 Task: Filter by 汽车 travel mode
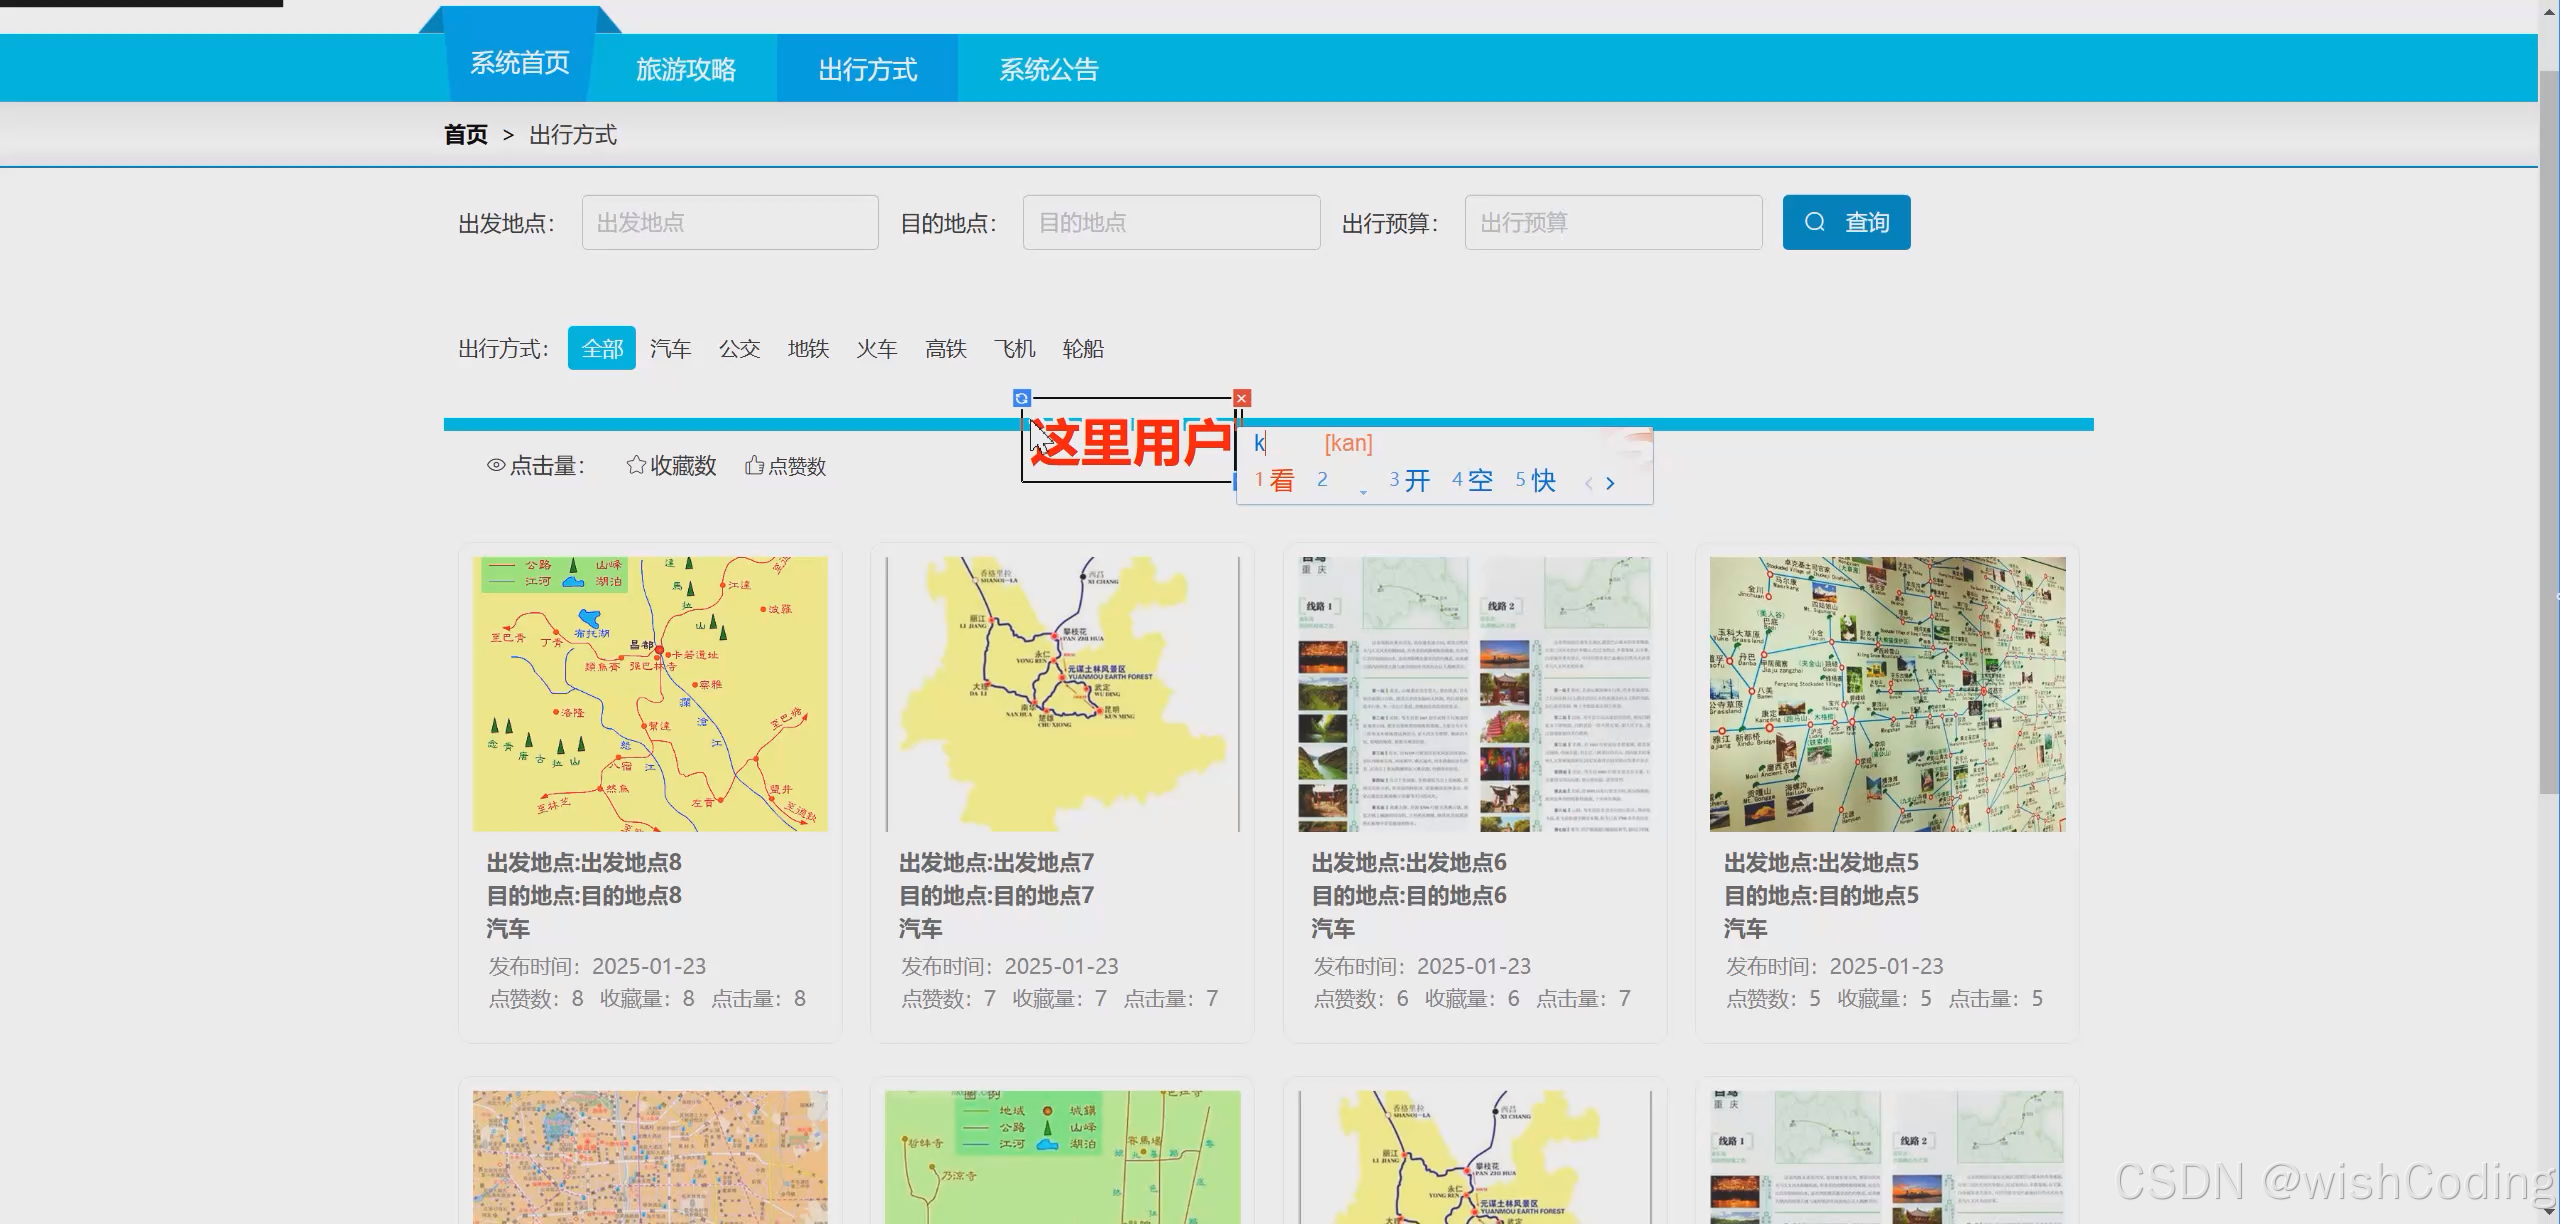tap(670, 348)
